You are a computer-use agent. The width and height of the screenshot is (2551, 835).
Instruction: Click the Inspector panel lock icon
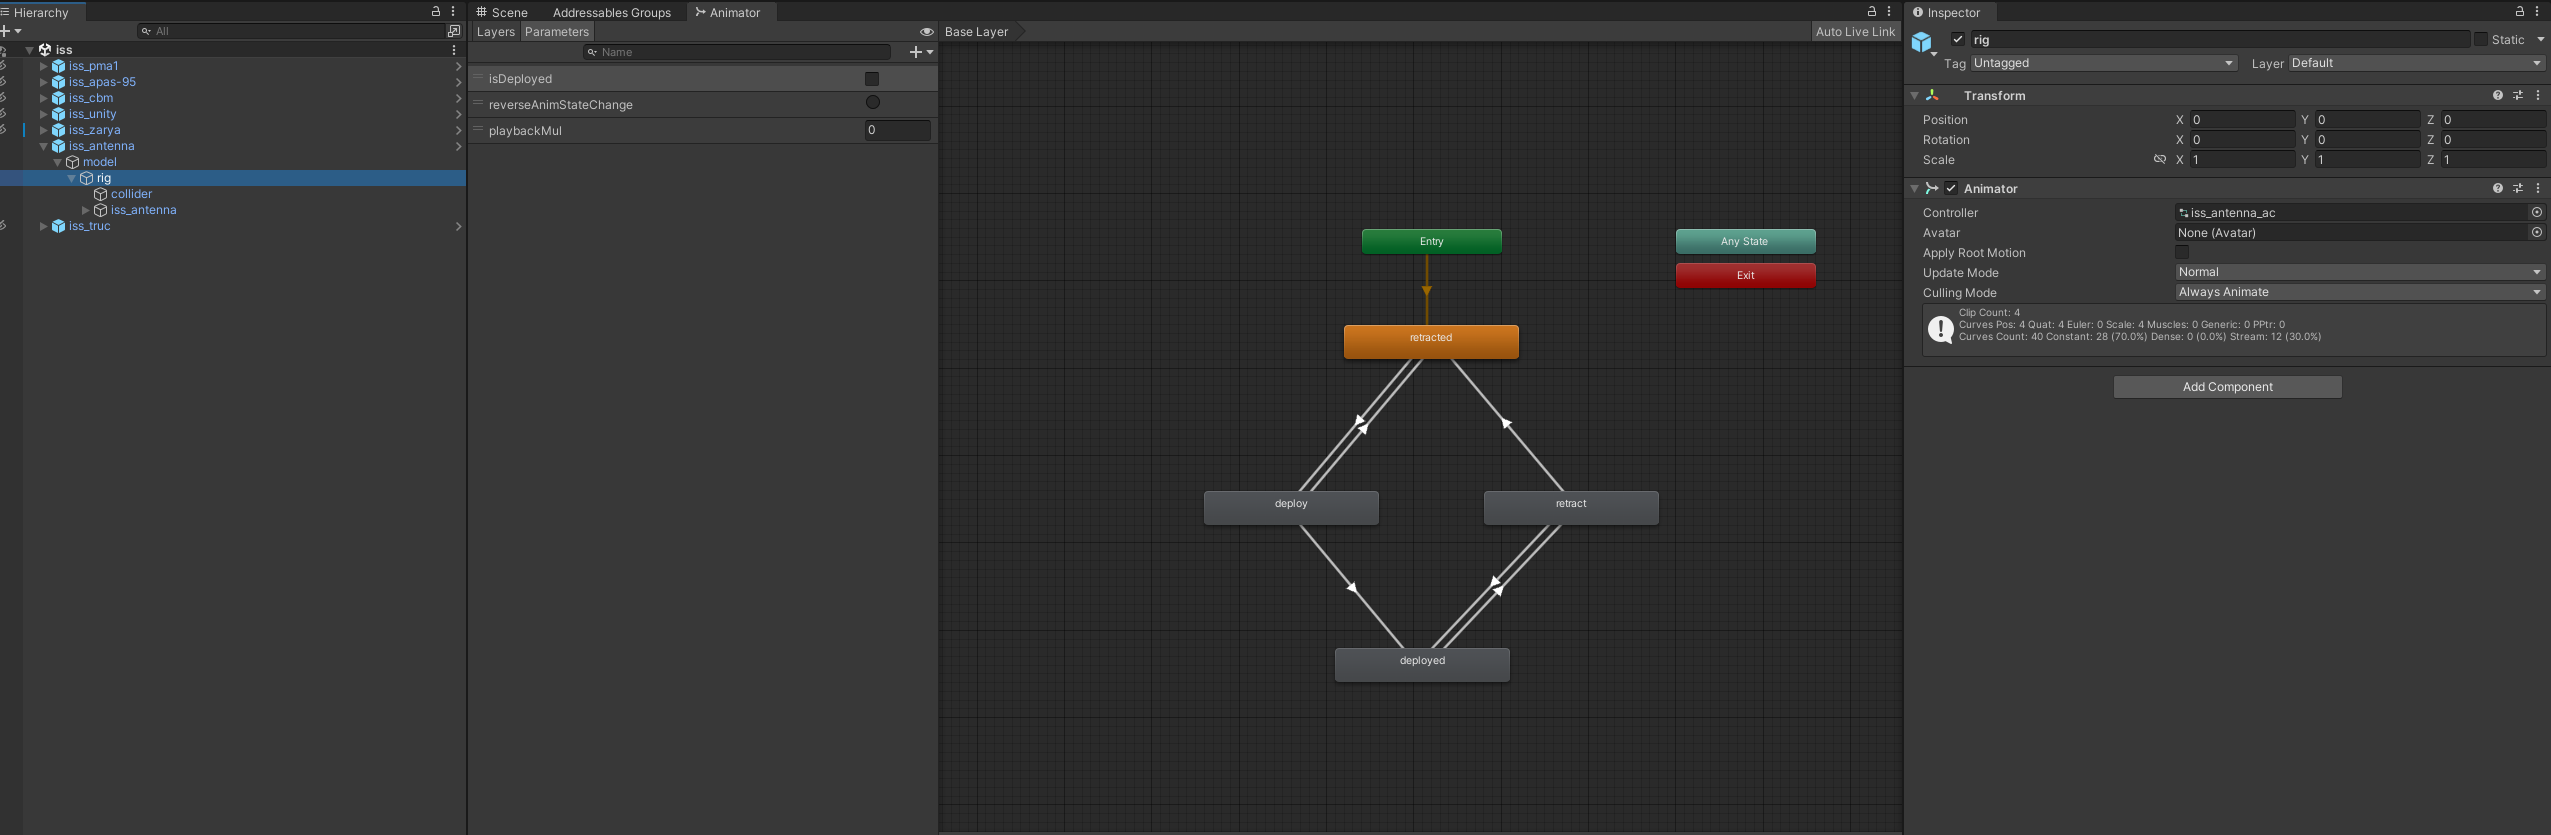2520,11
